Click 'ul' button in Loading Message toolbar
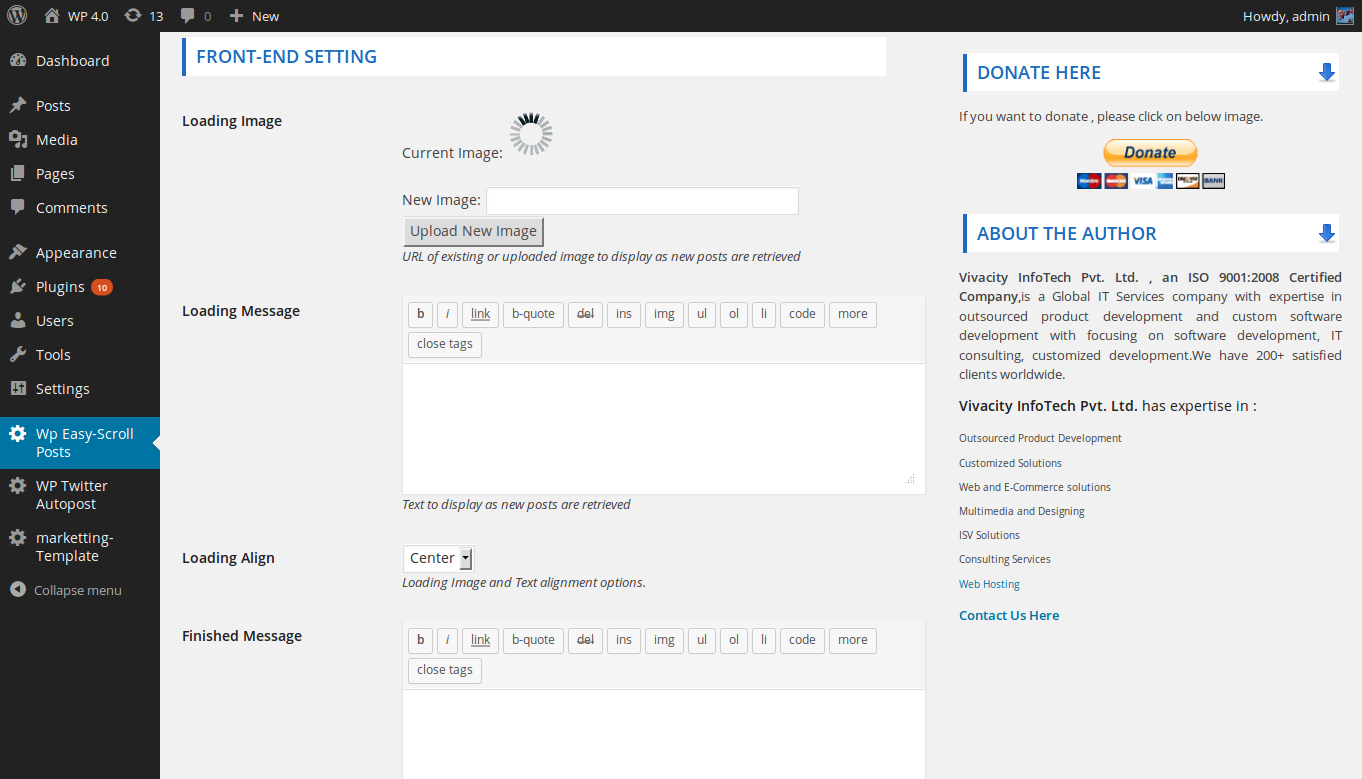Screen dimensions: 1362x779 point(702,315)
